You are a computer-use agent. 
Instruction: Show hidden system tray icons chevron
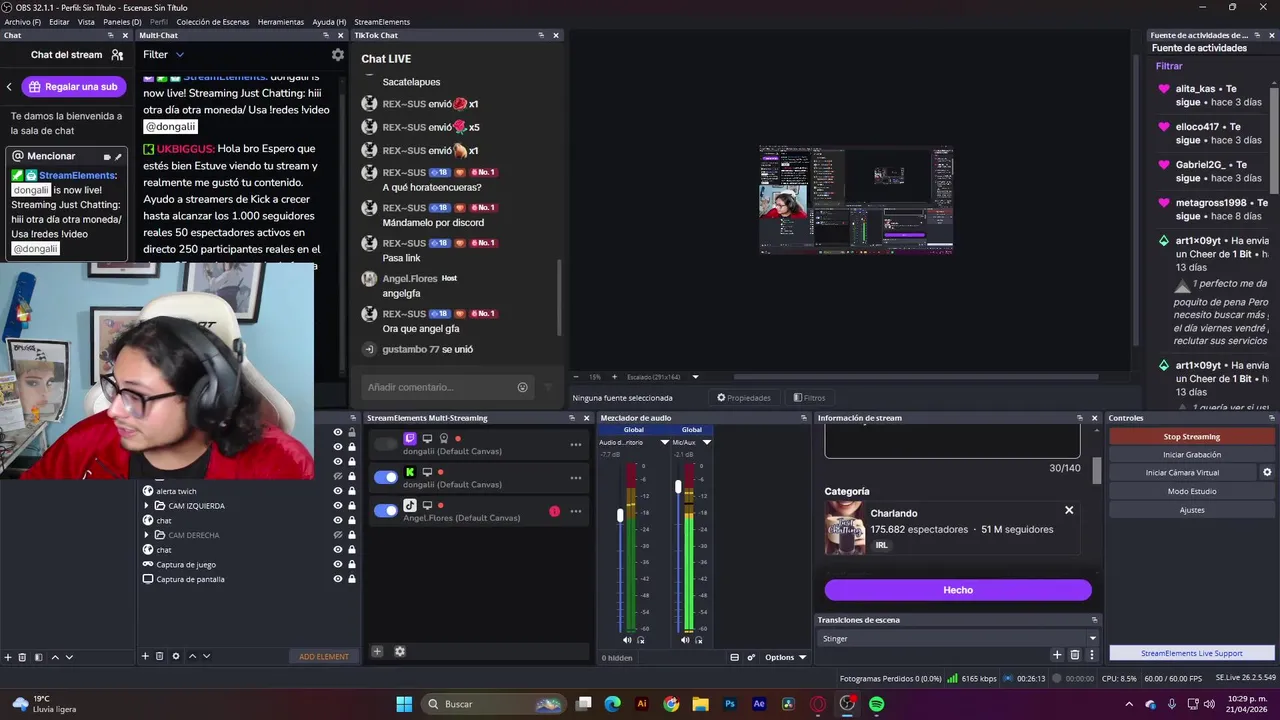point(1130,704)
